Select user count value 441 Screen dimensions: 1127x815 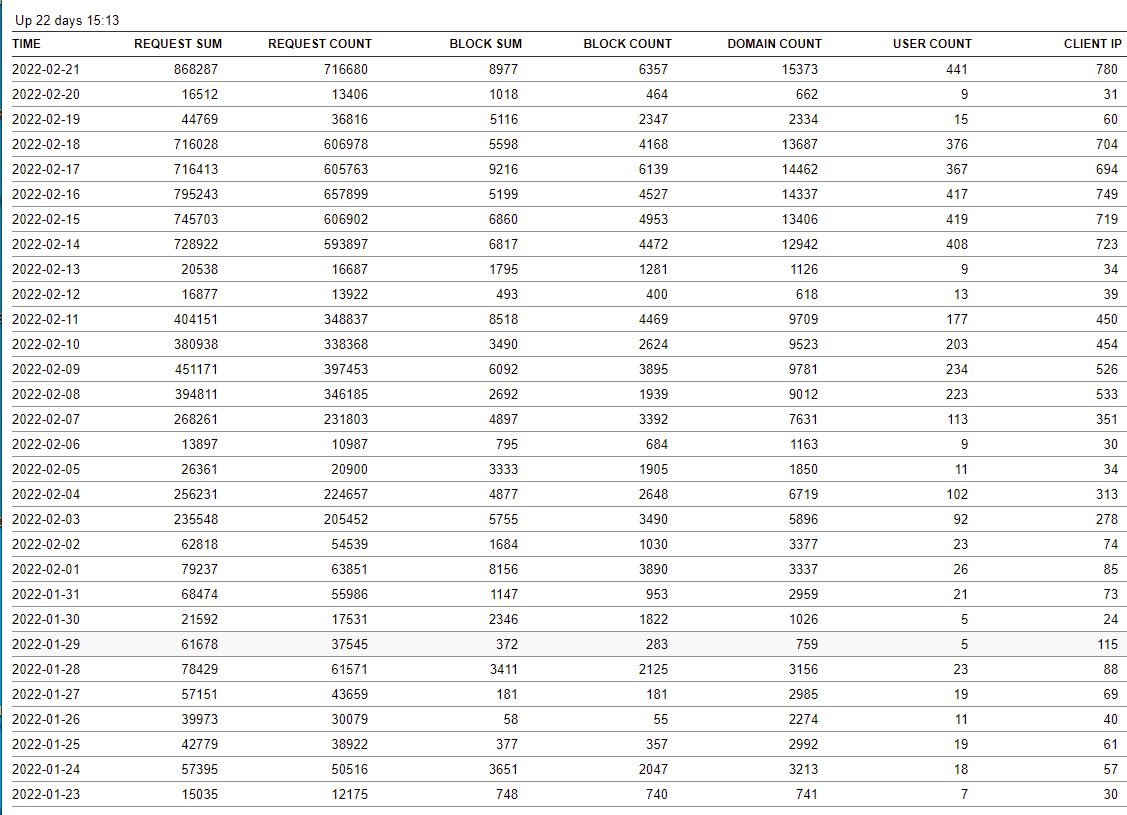point(956,69)
